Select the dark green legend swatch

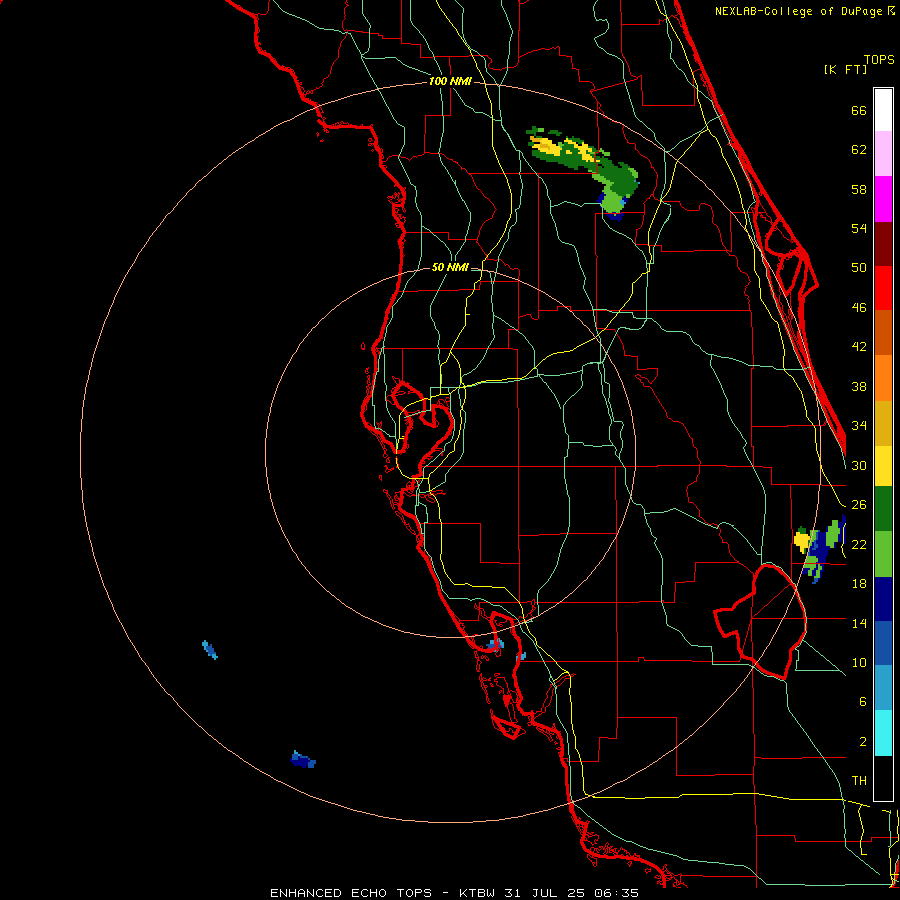[x=883, y=509]
